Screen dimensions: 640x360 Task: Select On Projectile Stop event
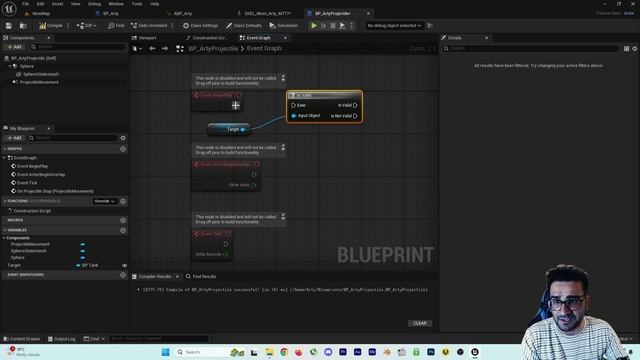point(55,191)
